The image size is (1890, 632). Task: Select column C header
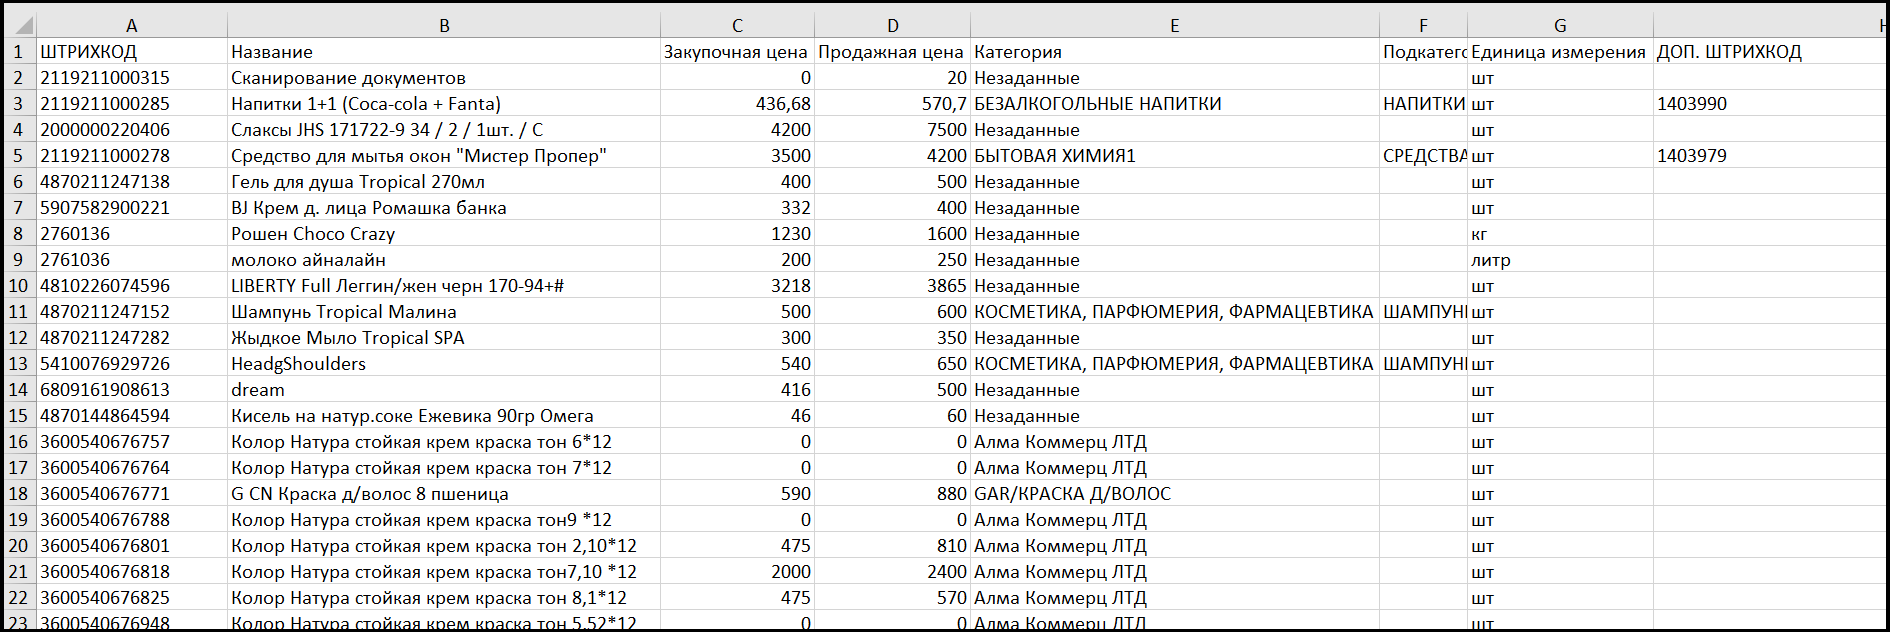tap(737, 25)
